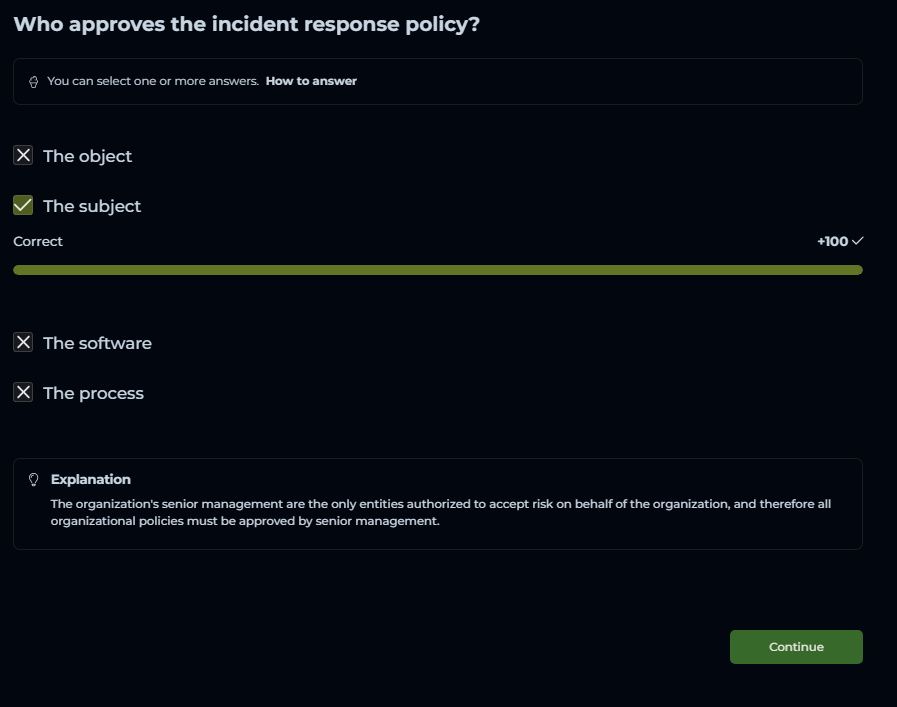Click the green progress bar under Correct

coord(437,270)
